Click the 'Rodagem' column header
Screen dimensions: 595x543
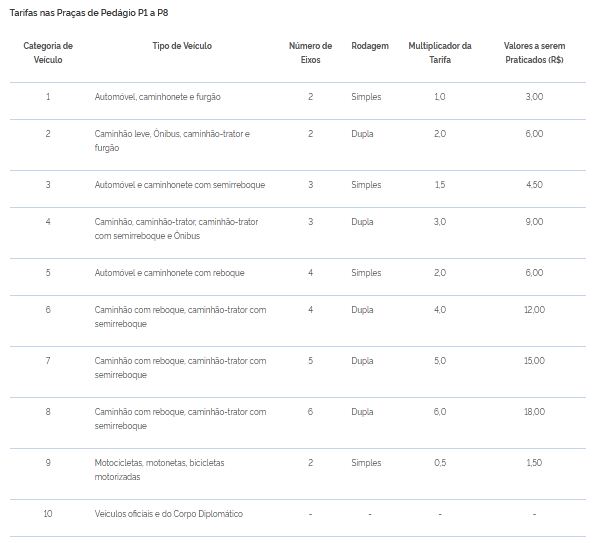tap(370, 46)
